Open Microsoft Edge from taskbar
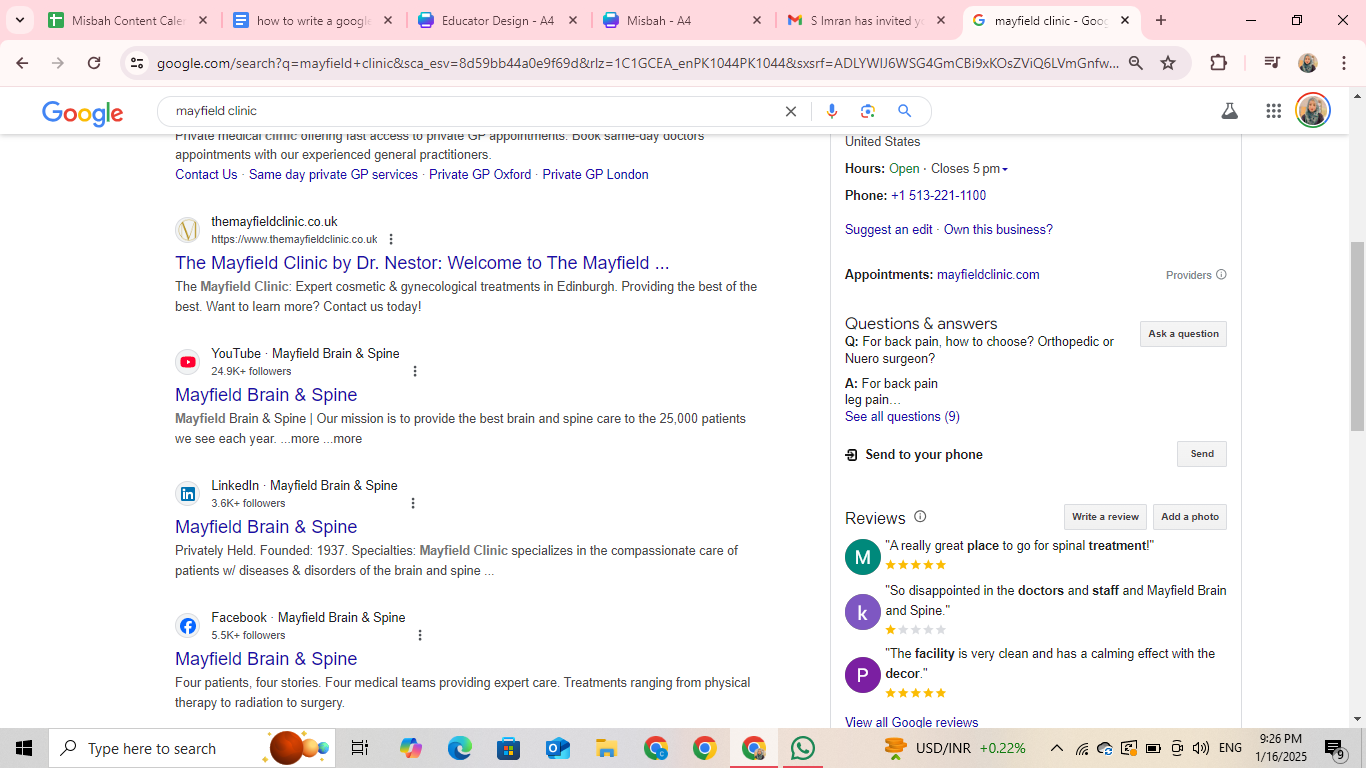The width and height of the screenshot is (1366, 768). pos(459,748)
